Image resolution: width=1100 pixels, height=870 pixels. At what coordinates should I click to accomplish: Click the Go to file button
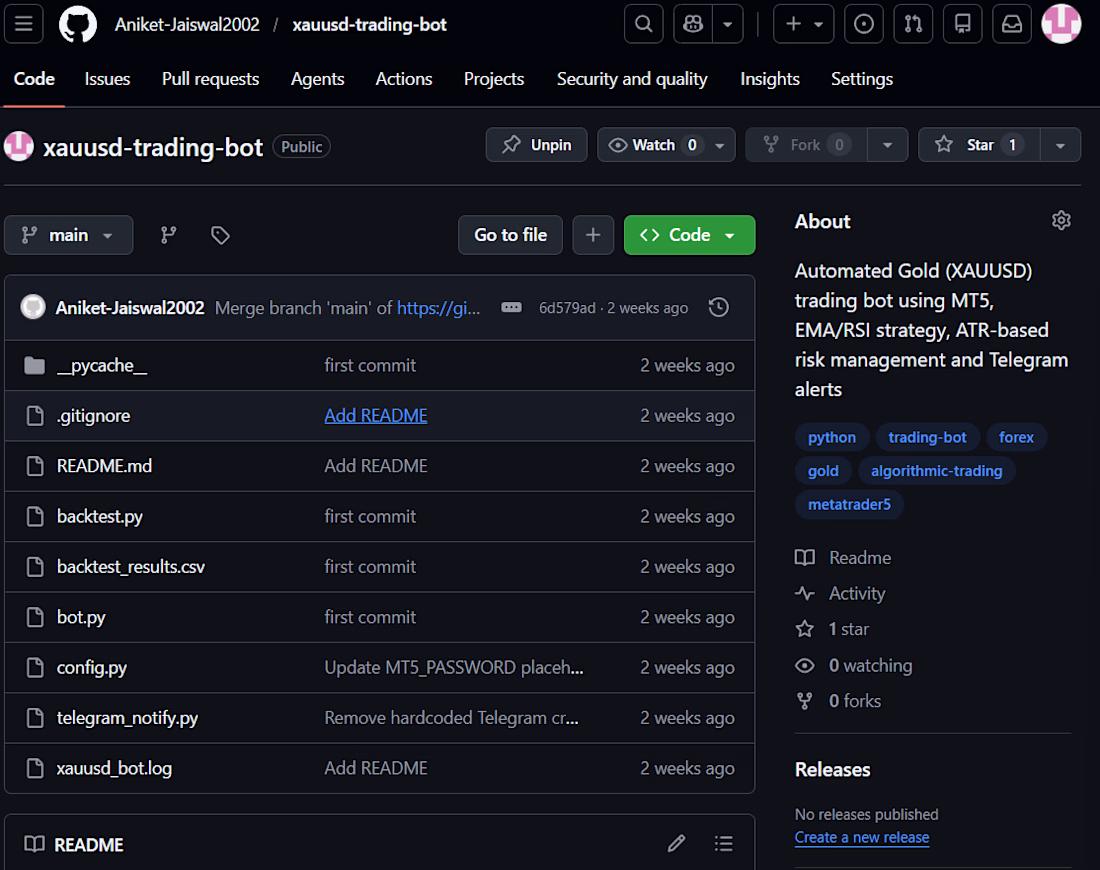click(x=510, y=235)
